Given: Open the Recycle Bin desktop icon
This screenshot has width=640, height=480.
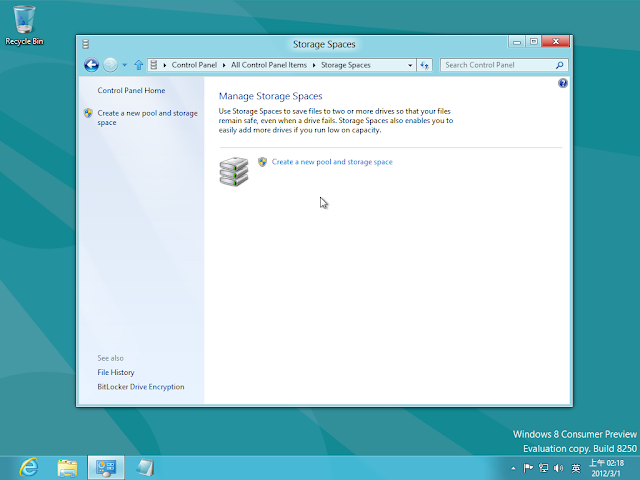Looking at the screenshot, I should (24, 25).
